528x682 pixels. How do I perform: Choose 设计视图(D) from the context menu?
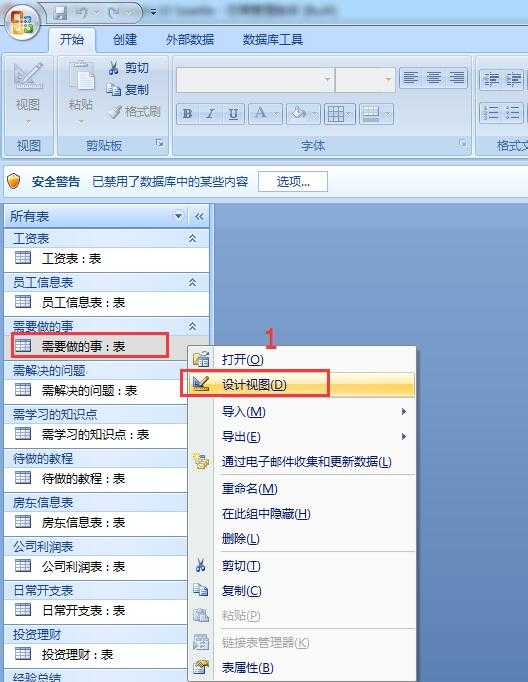click(302, 384)
